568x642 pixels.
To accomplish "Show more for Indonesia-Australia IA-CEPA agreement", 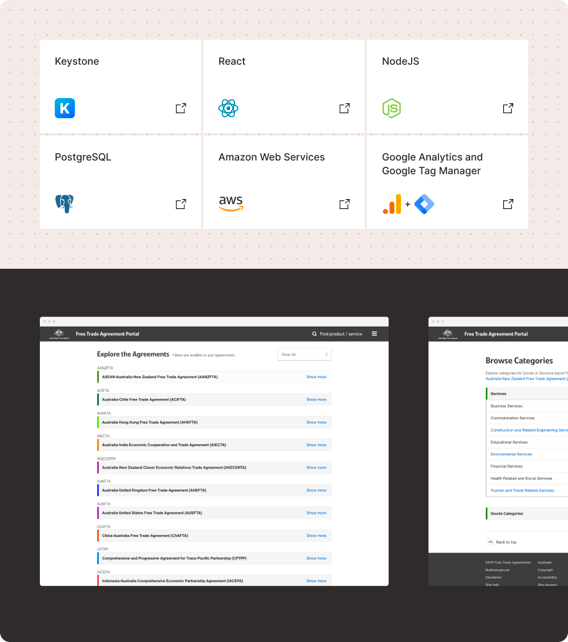I will click(317, 581).
